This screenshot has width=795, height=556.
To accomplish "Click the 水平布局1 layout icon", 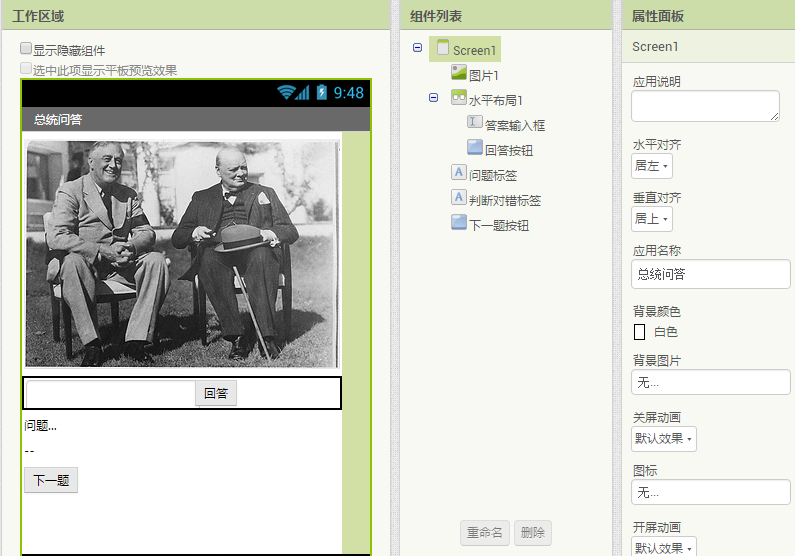I will click(459, 98).
